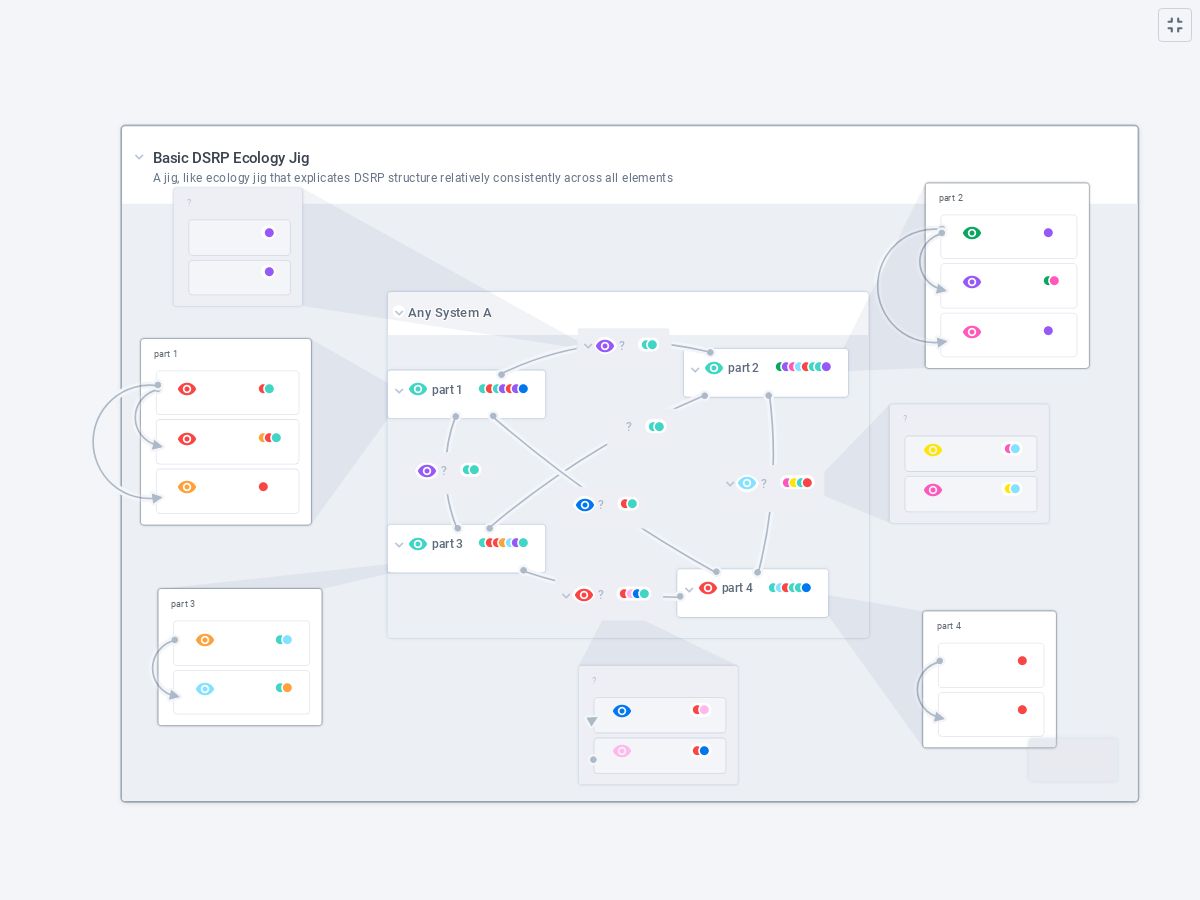Expand the part 2 node chevron

[695, 370]
